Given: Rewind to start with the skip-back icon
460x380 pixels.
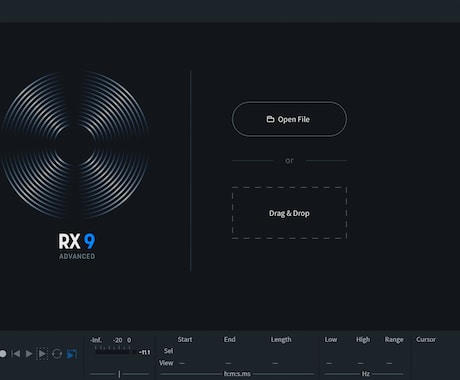Looking at the screenshot, I should pyautogui.click(x=16, y=354).
